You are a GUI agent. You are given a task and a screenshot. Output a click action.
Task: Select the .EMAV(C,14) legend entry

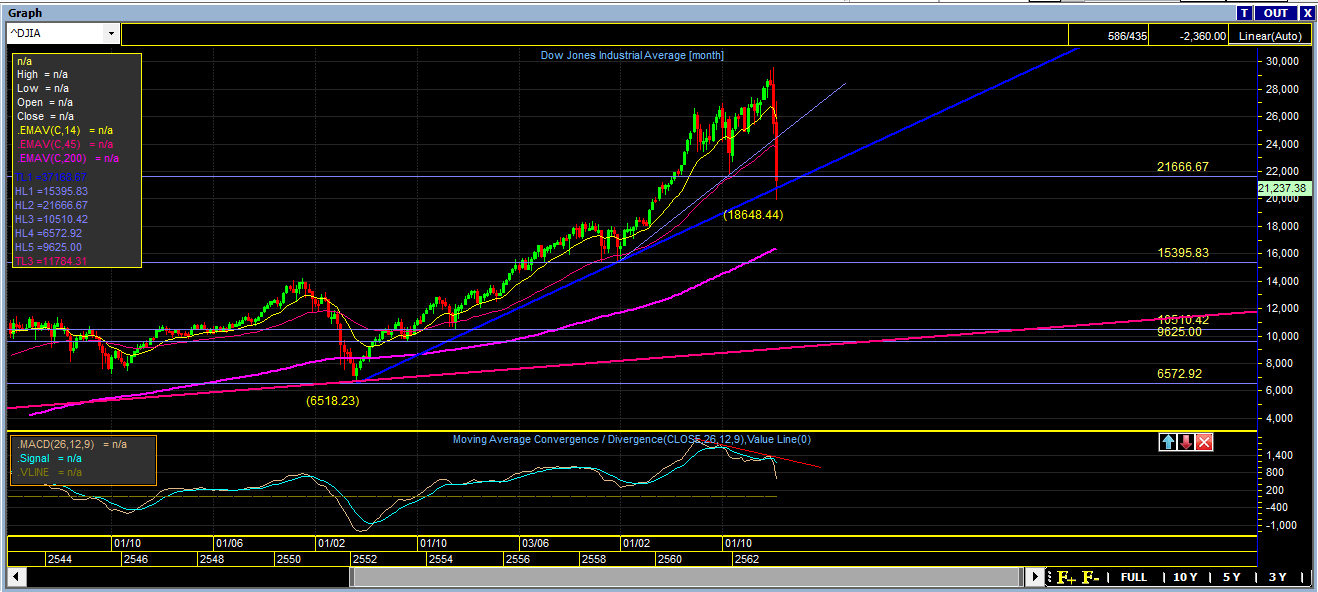click(x=65, y=130)
